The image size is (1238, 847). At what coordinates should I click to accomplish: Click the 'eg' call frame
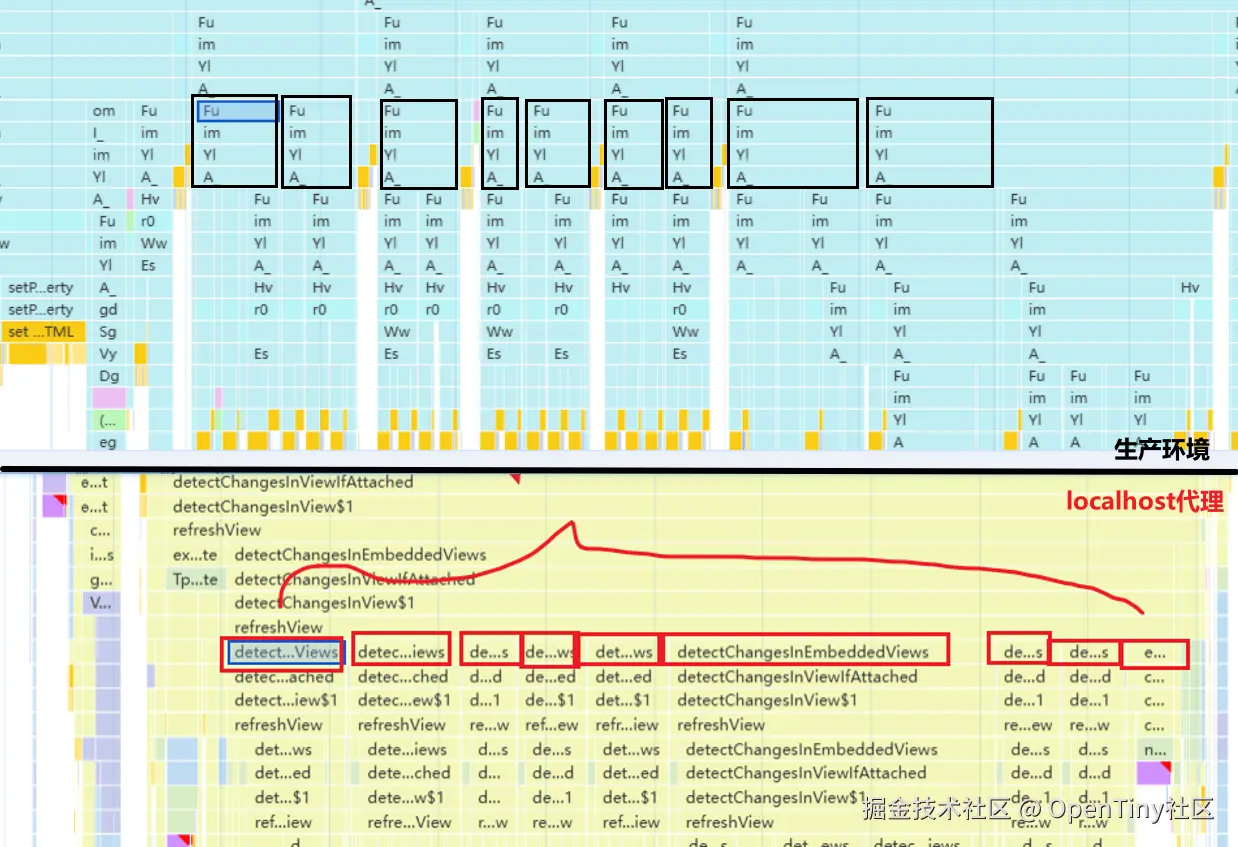pos(107,442)
